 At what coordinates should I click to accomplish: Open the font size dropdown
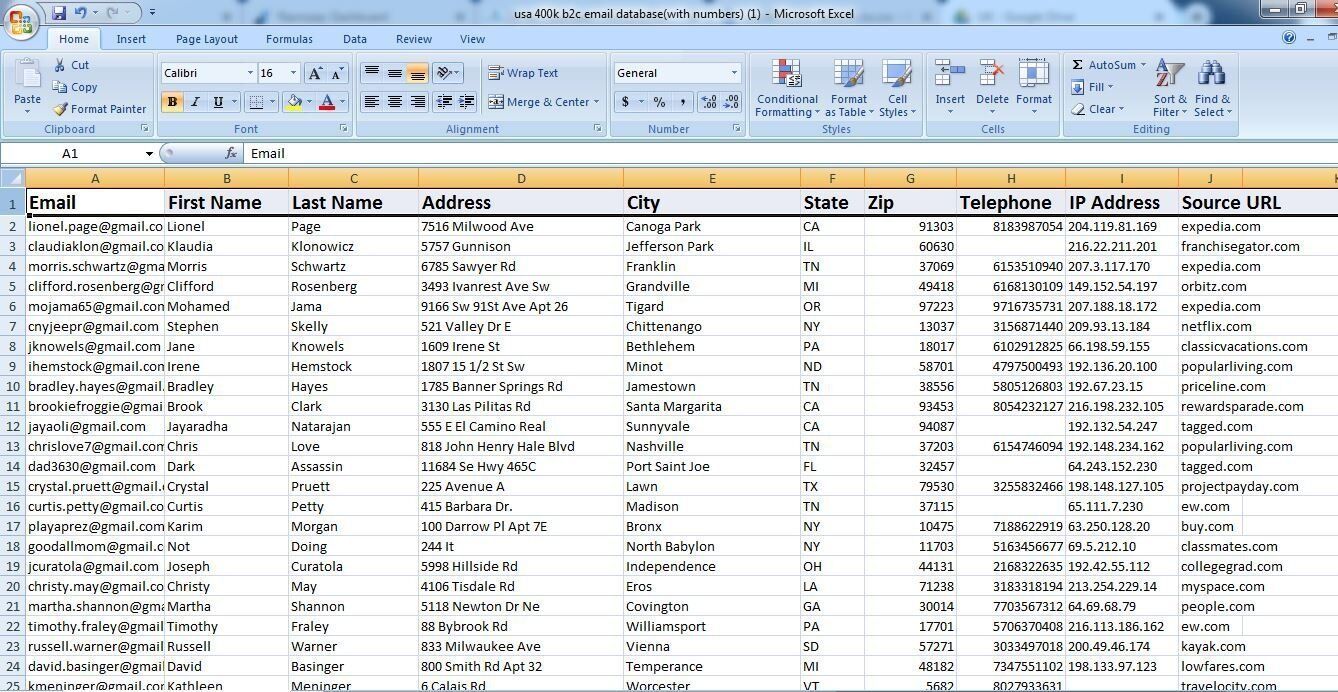pos(293,73)
